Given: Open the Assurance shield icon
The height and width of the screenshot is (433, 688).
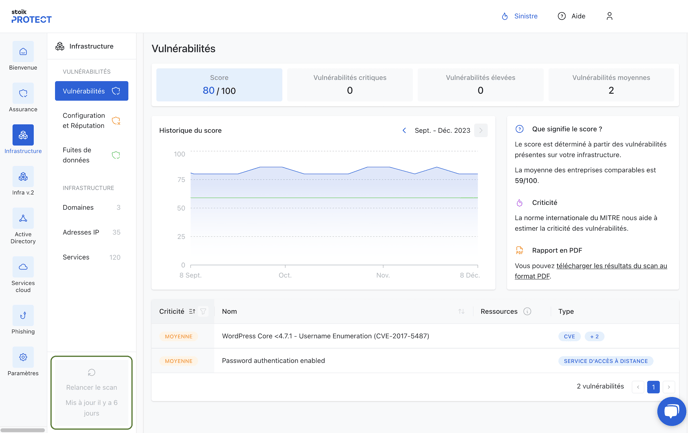Looking at the screenshot, I should (x=23, y=93).
